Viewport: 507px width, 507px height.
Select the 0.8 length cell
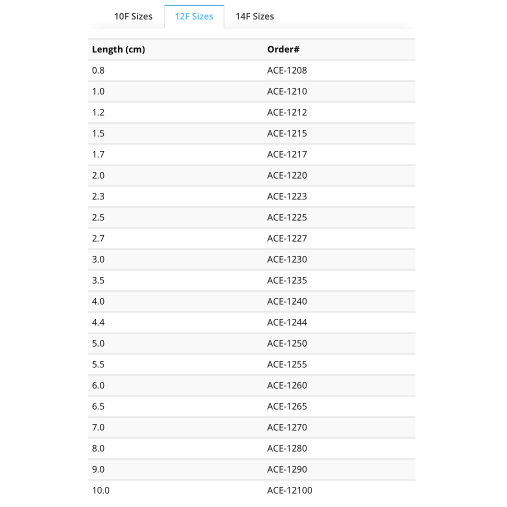click(x=98, y=70)
